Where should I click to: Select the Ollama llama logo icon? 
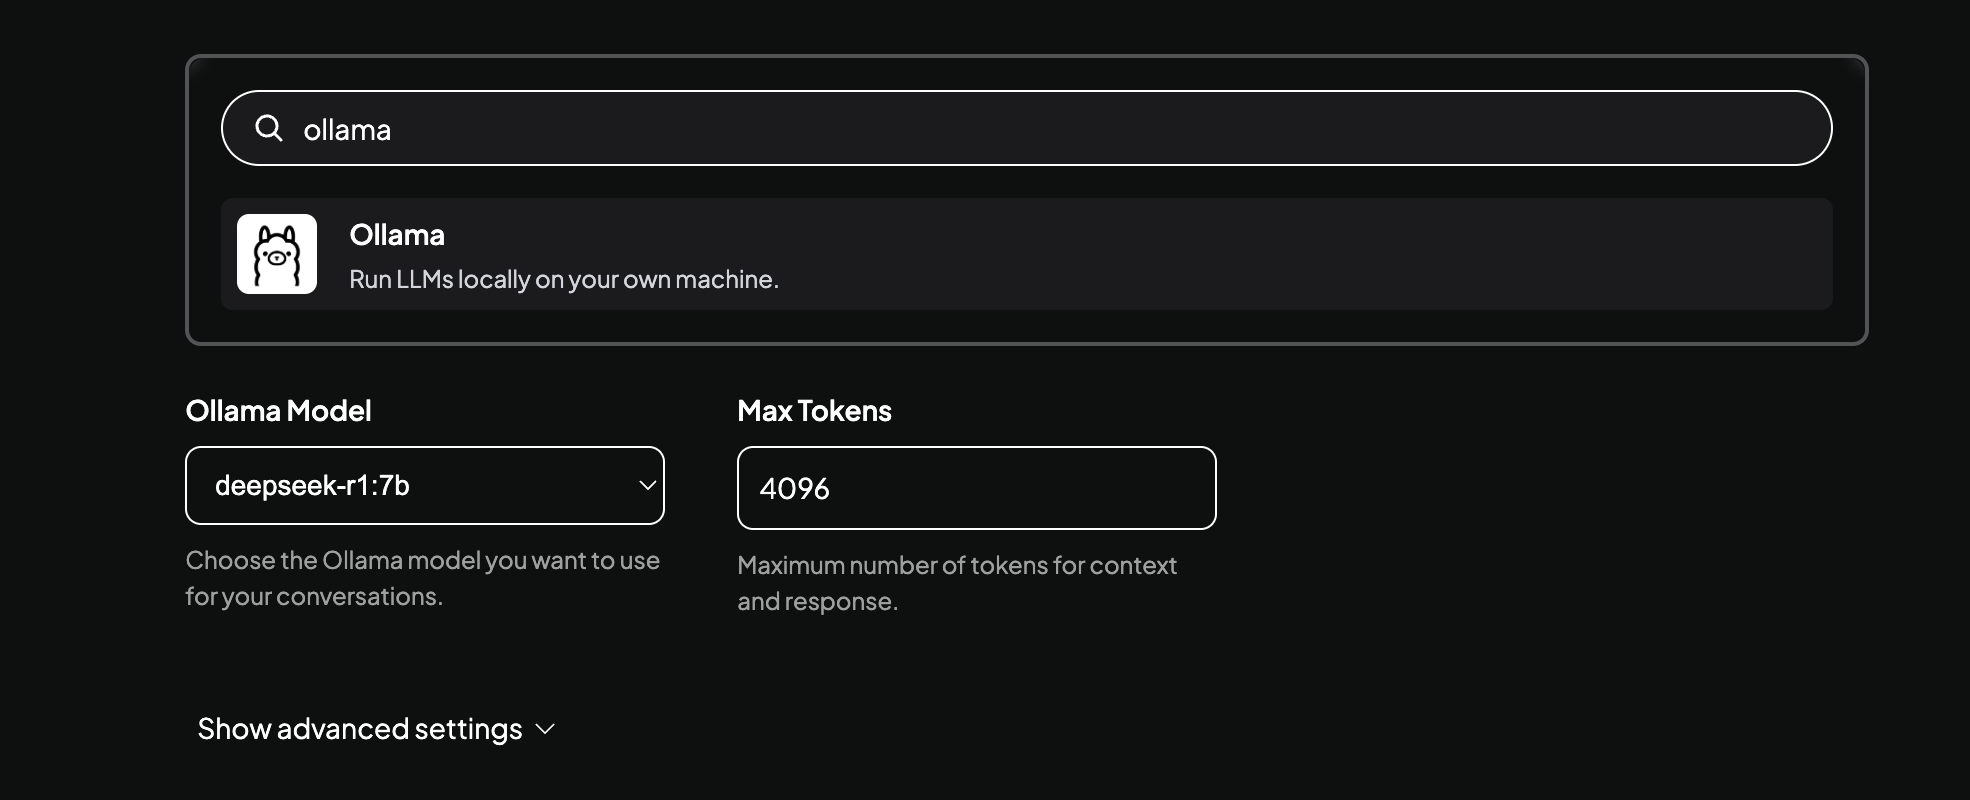277,254
